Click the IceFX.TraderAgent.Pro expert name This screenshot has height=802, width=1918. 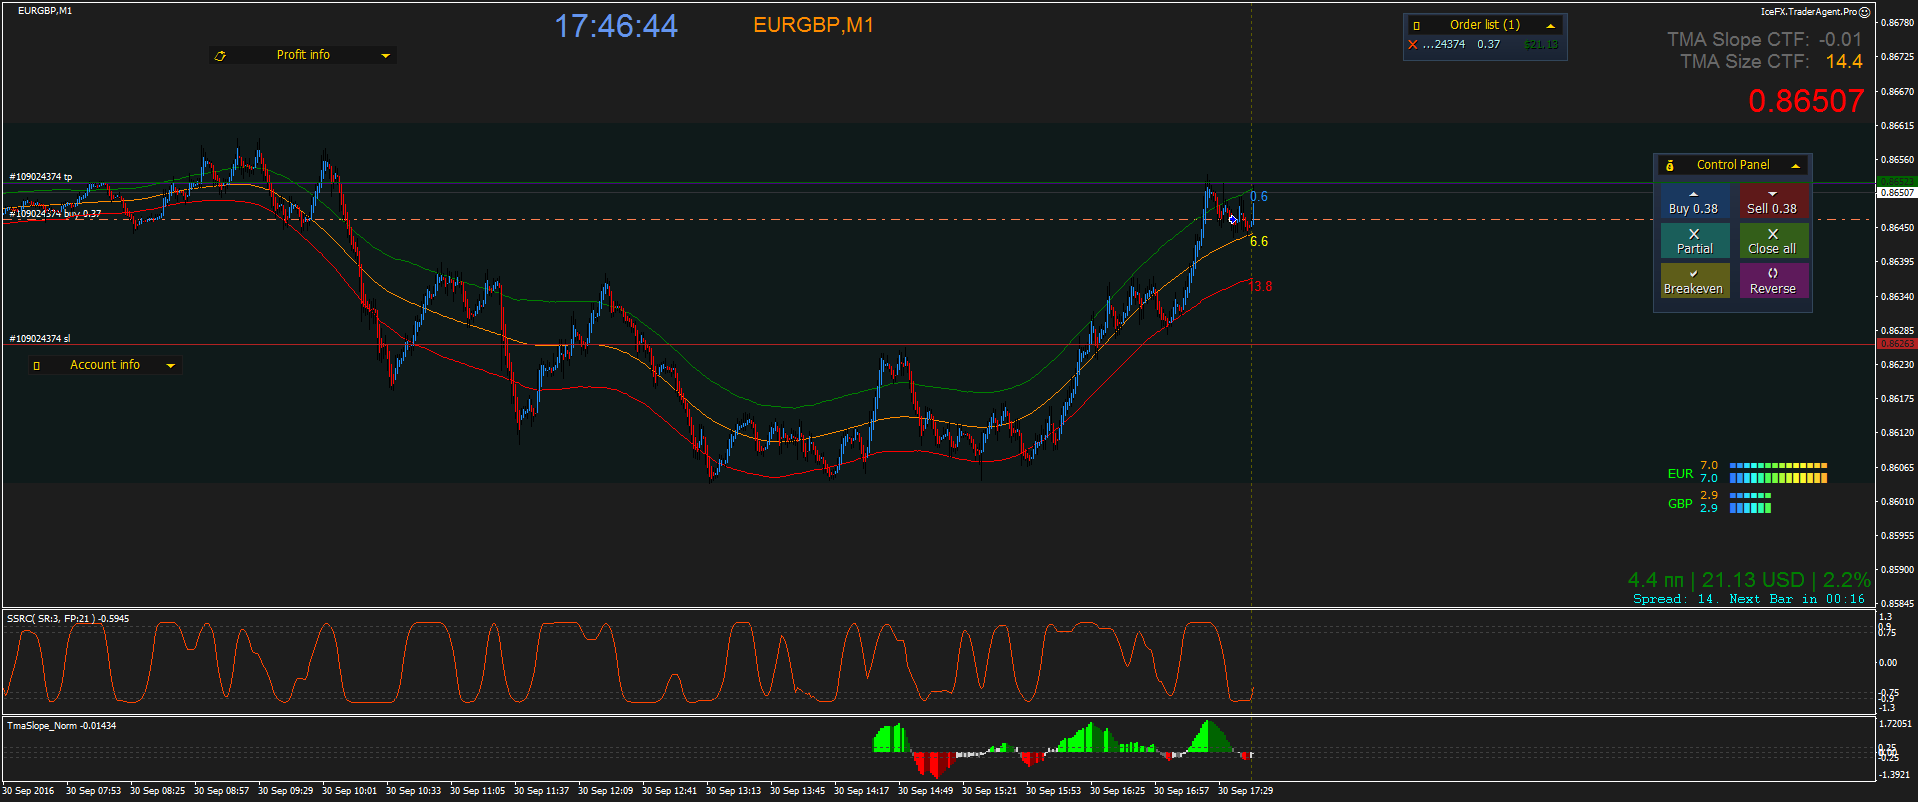(1808, 12)
